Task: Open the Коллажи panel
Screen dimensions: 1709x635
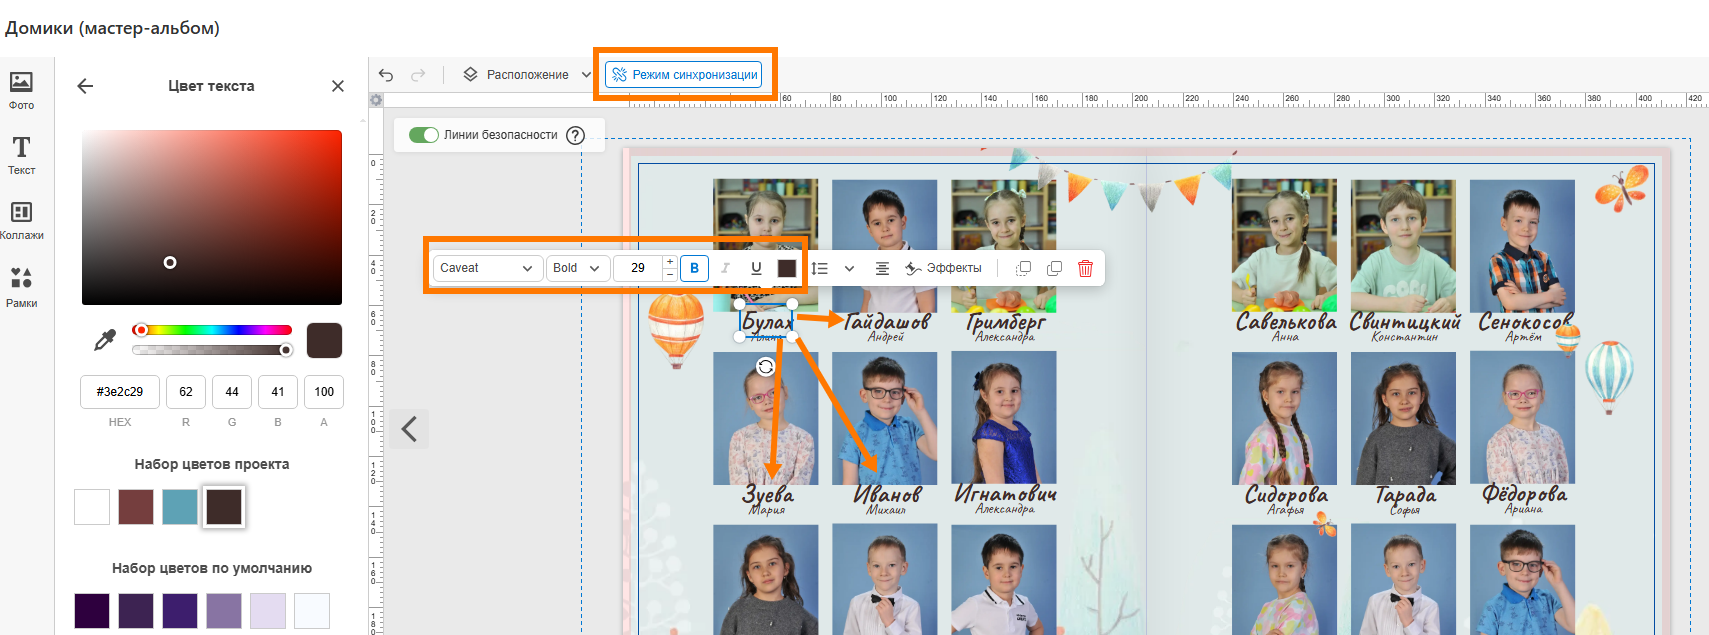Action: 21,220
